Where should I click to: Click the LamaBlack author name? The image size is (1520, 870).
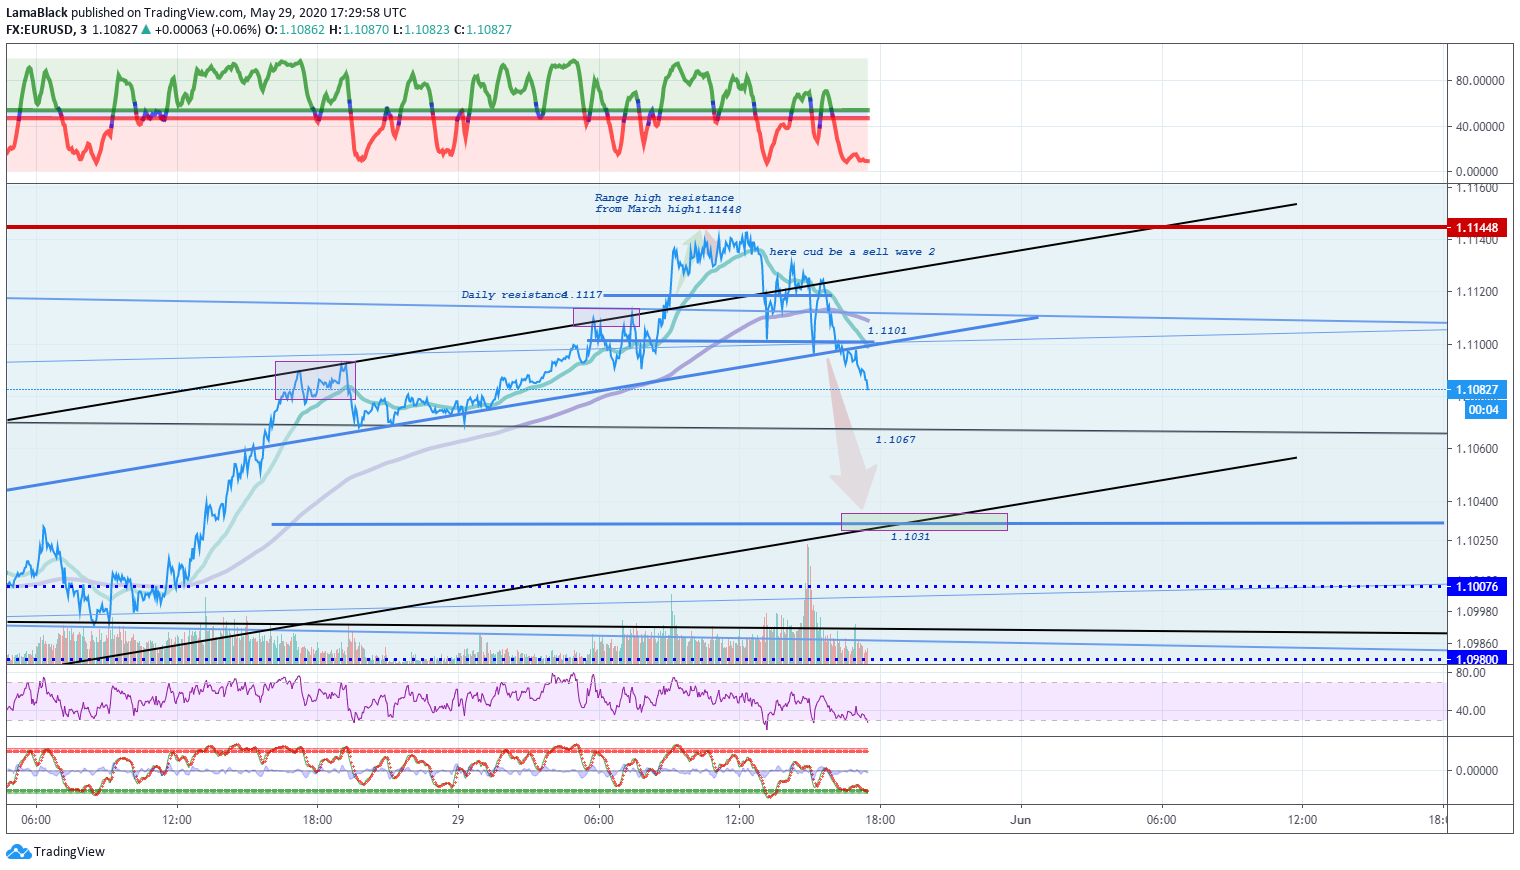pos(37,13)
